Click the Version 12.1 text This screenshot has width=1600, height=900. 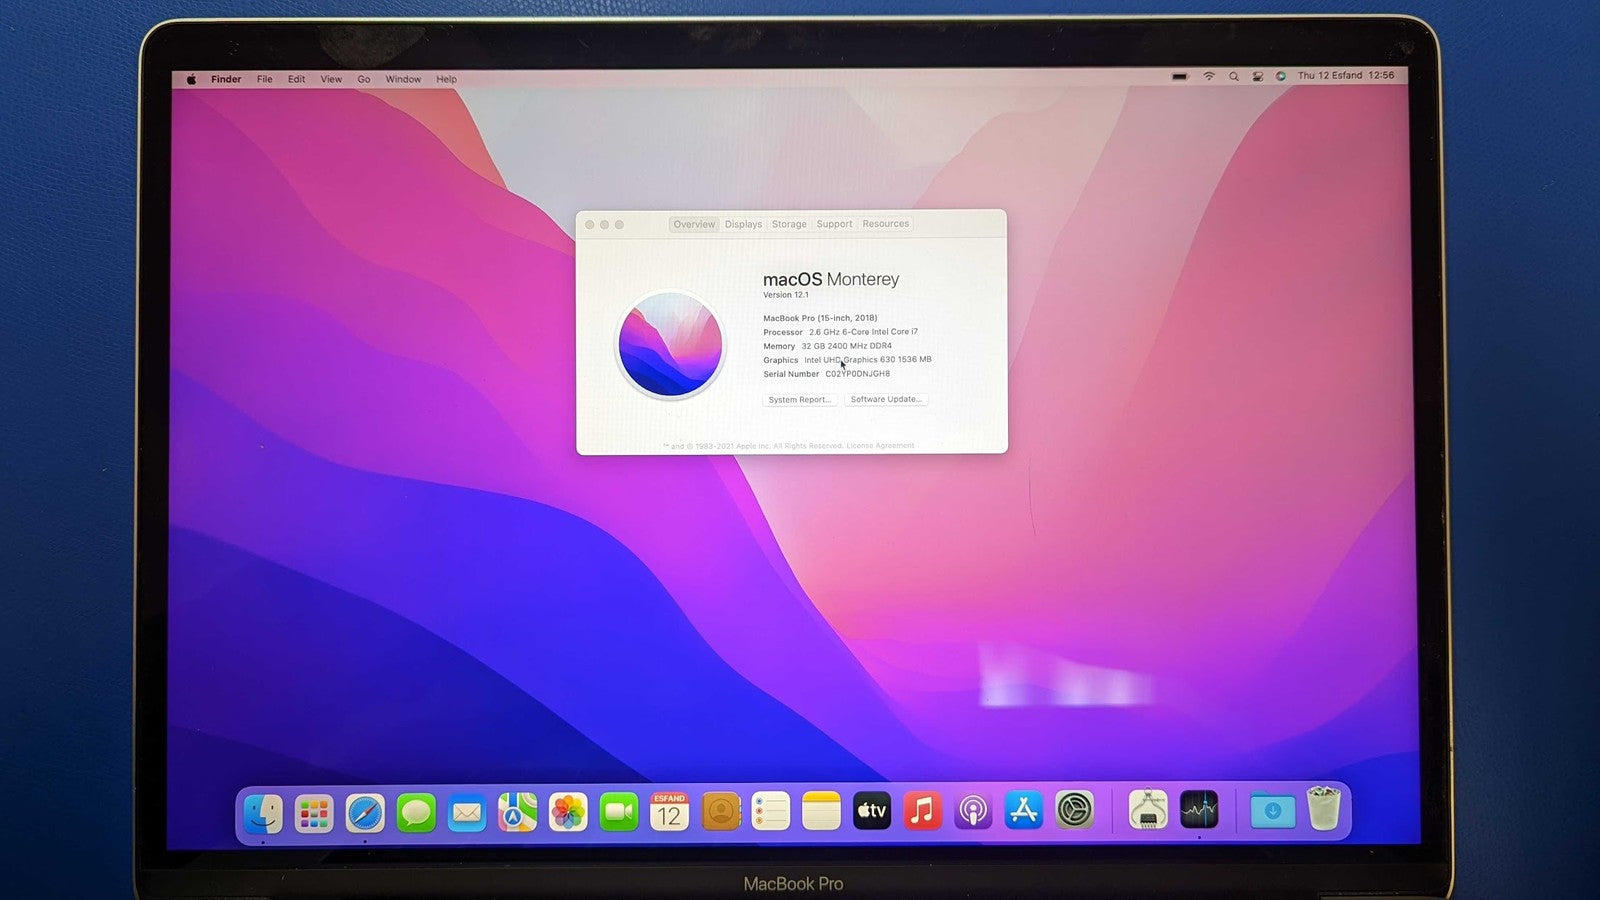786,295
